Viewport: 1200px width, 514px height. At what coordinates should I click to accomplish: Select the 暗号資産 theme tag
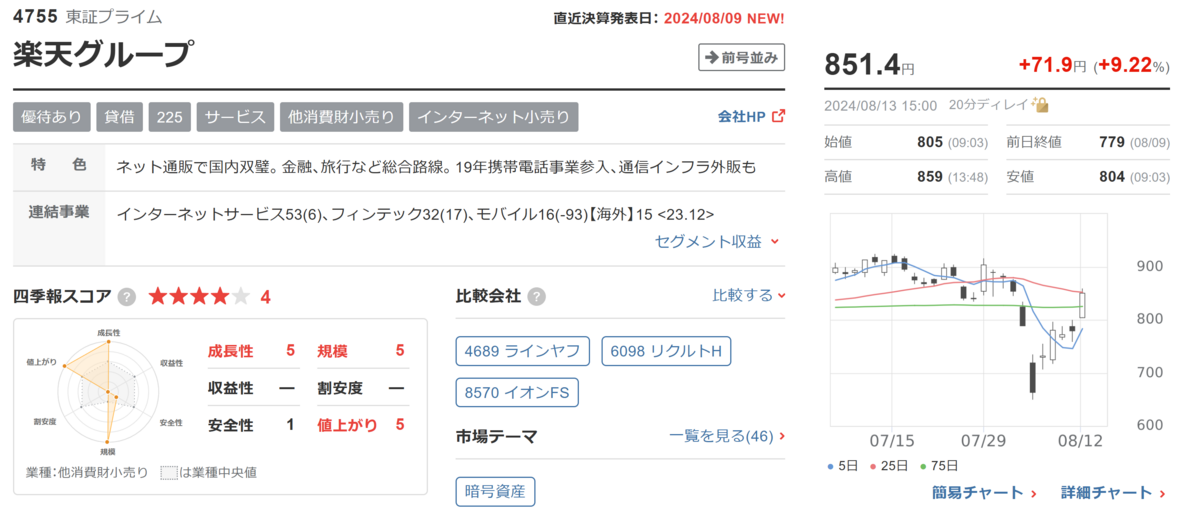coord(495,491)
